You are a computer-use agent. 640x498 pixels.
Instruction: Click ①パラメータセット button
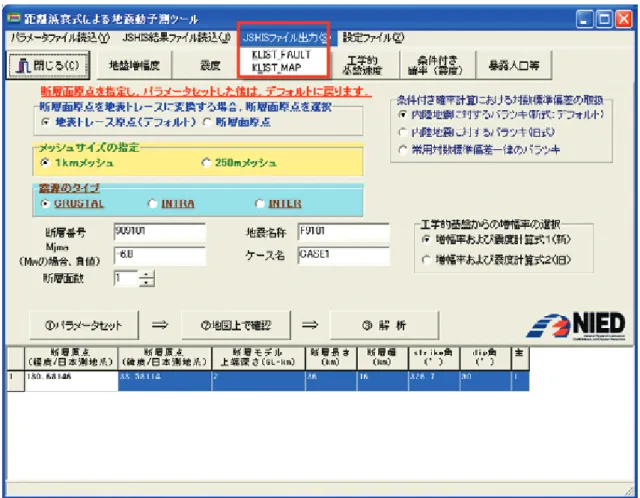(x=84, y=325)
